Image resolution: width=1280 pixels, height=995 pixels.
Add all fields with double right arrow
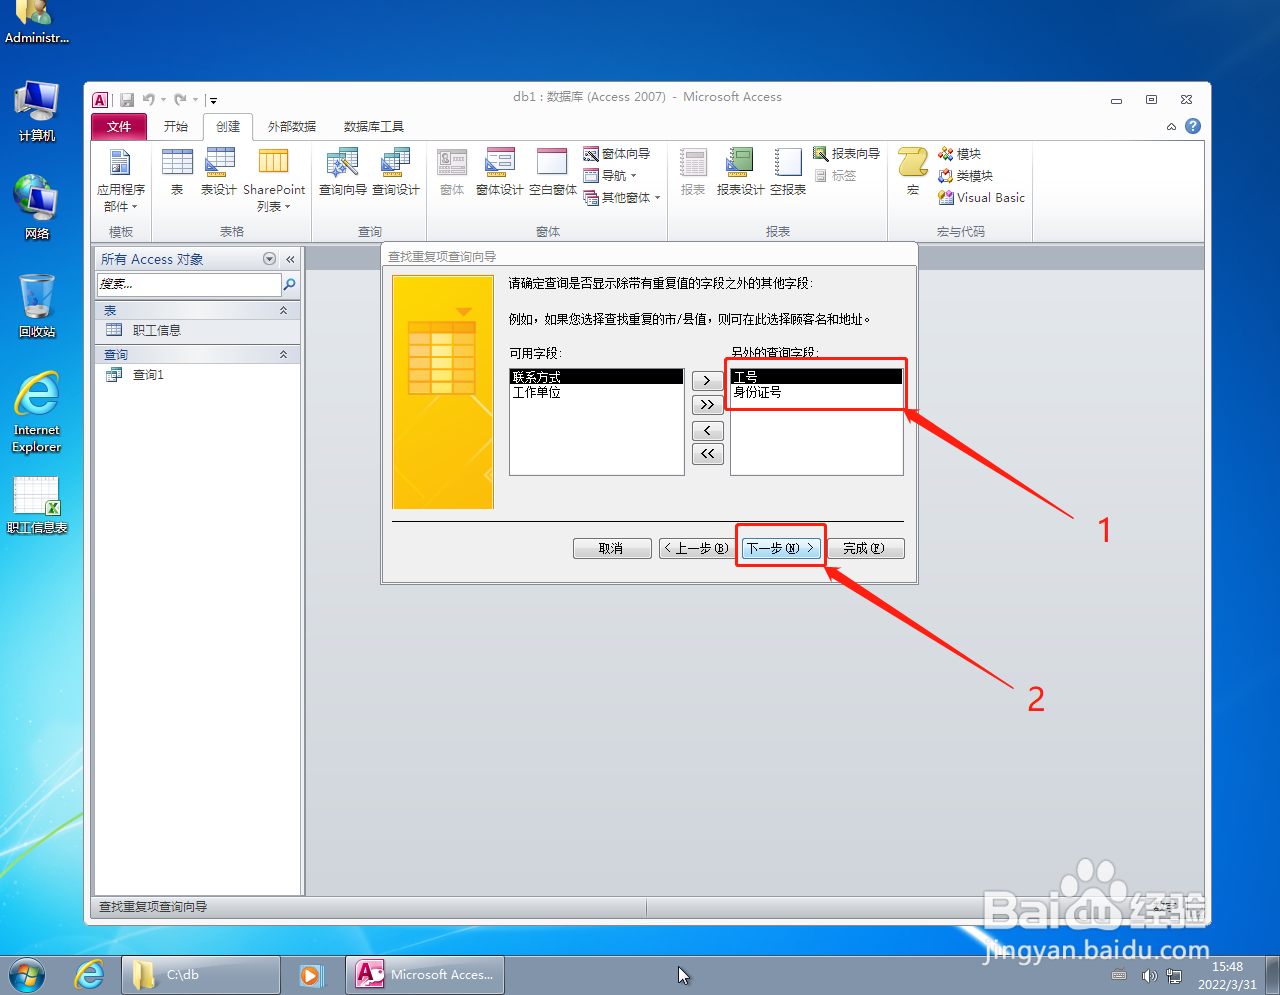click(x=707, y=405)
